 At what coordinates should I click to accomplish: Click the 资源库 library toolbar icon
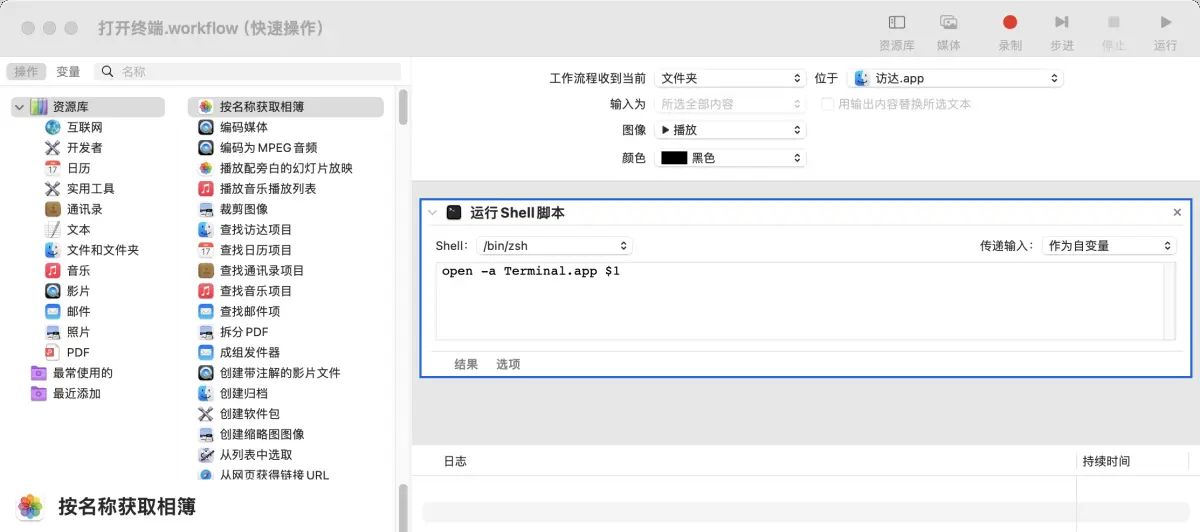(896, 23)
